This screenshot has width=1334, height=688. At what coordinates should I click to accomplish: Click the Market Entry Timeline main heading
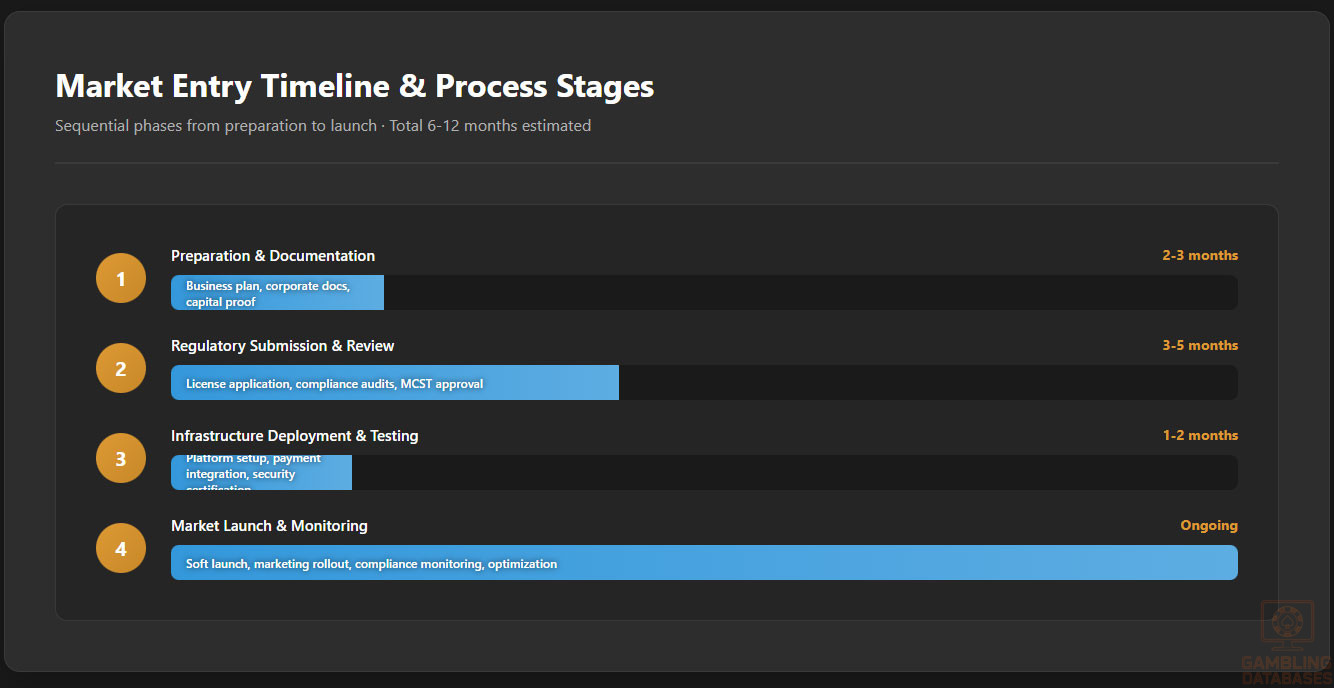(x=354, y=86)
